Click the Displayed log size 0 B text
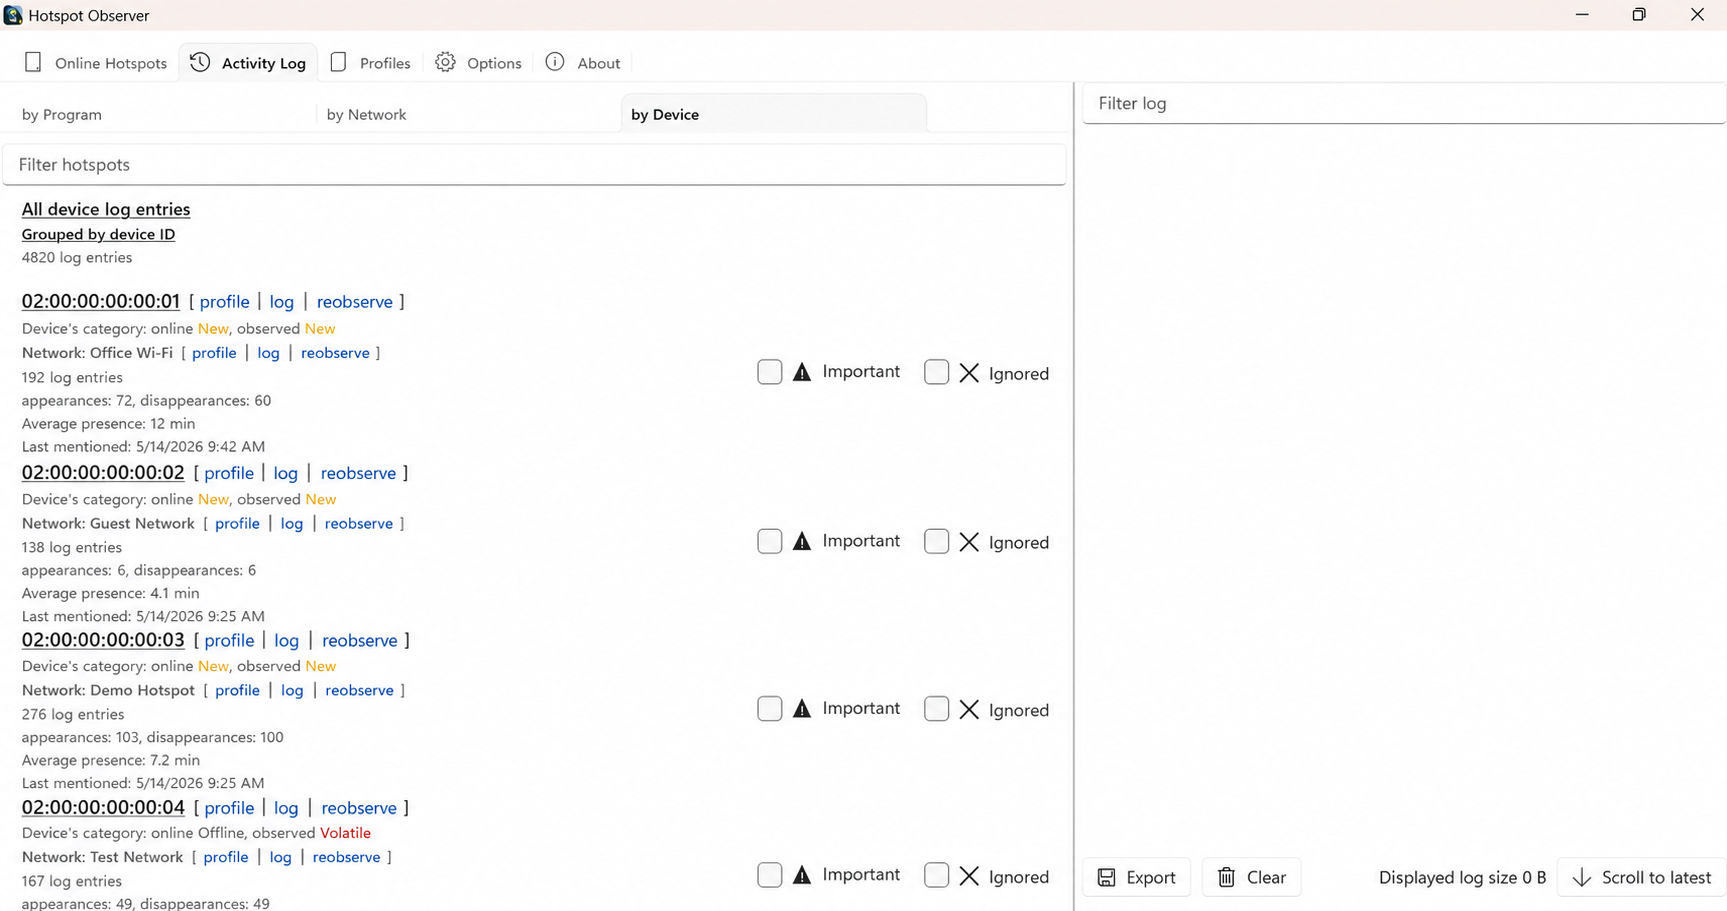This screenshot has height=911, width=1727. pyautogui.click(x=1462, y=878)
